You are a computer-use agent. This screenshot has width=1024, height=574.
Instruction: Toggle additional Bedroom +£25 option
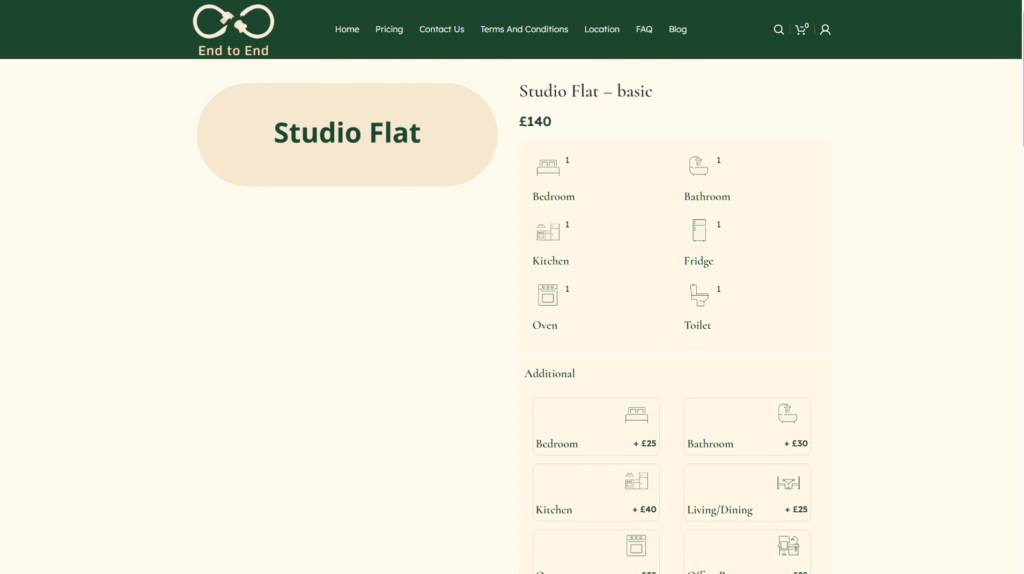tap(596, 427)
